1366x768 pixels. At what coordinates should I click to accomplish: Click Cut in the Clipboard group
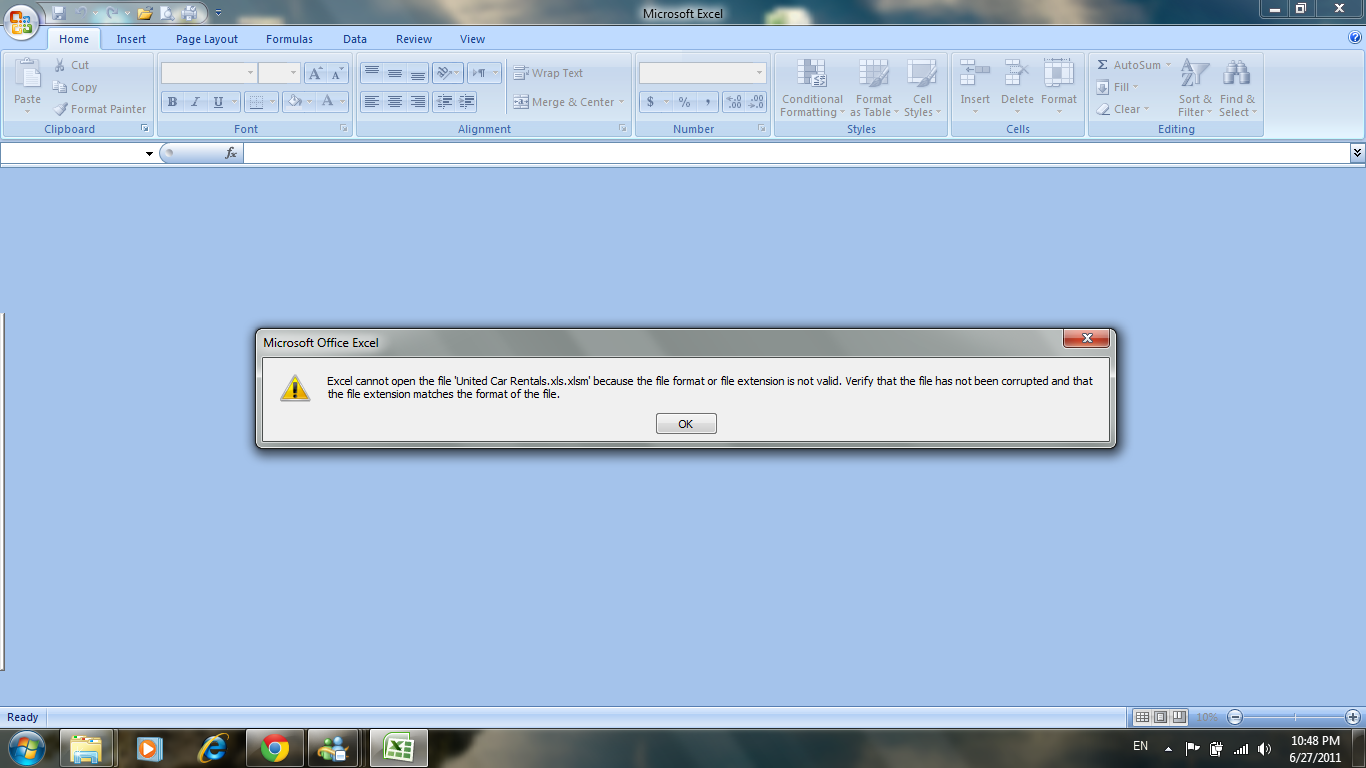tap(71, 65)
